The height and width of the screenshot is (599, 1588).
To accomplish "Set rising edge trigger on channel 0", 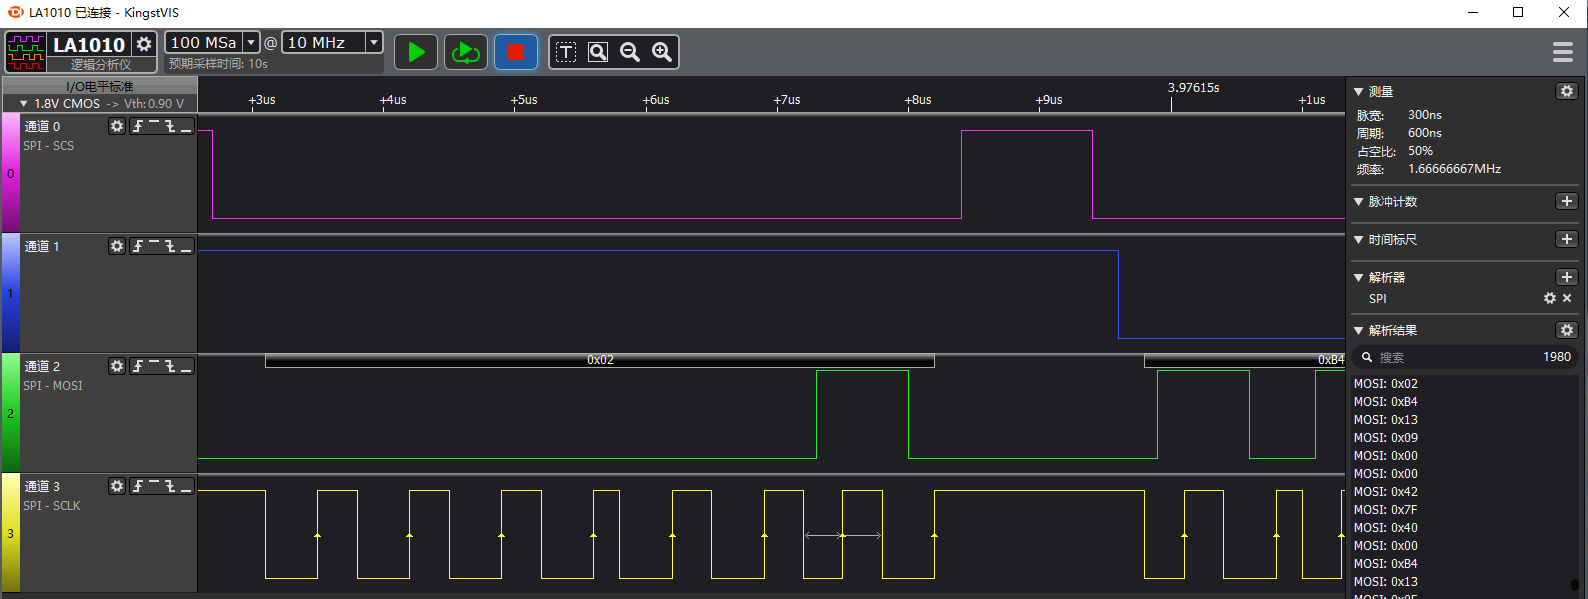I will pyautogui.click(x=139, y=126).
